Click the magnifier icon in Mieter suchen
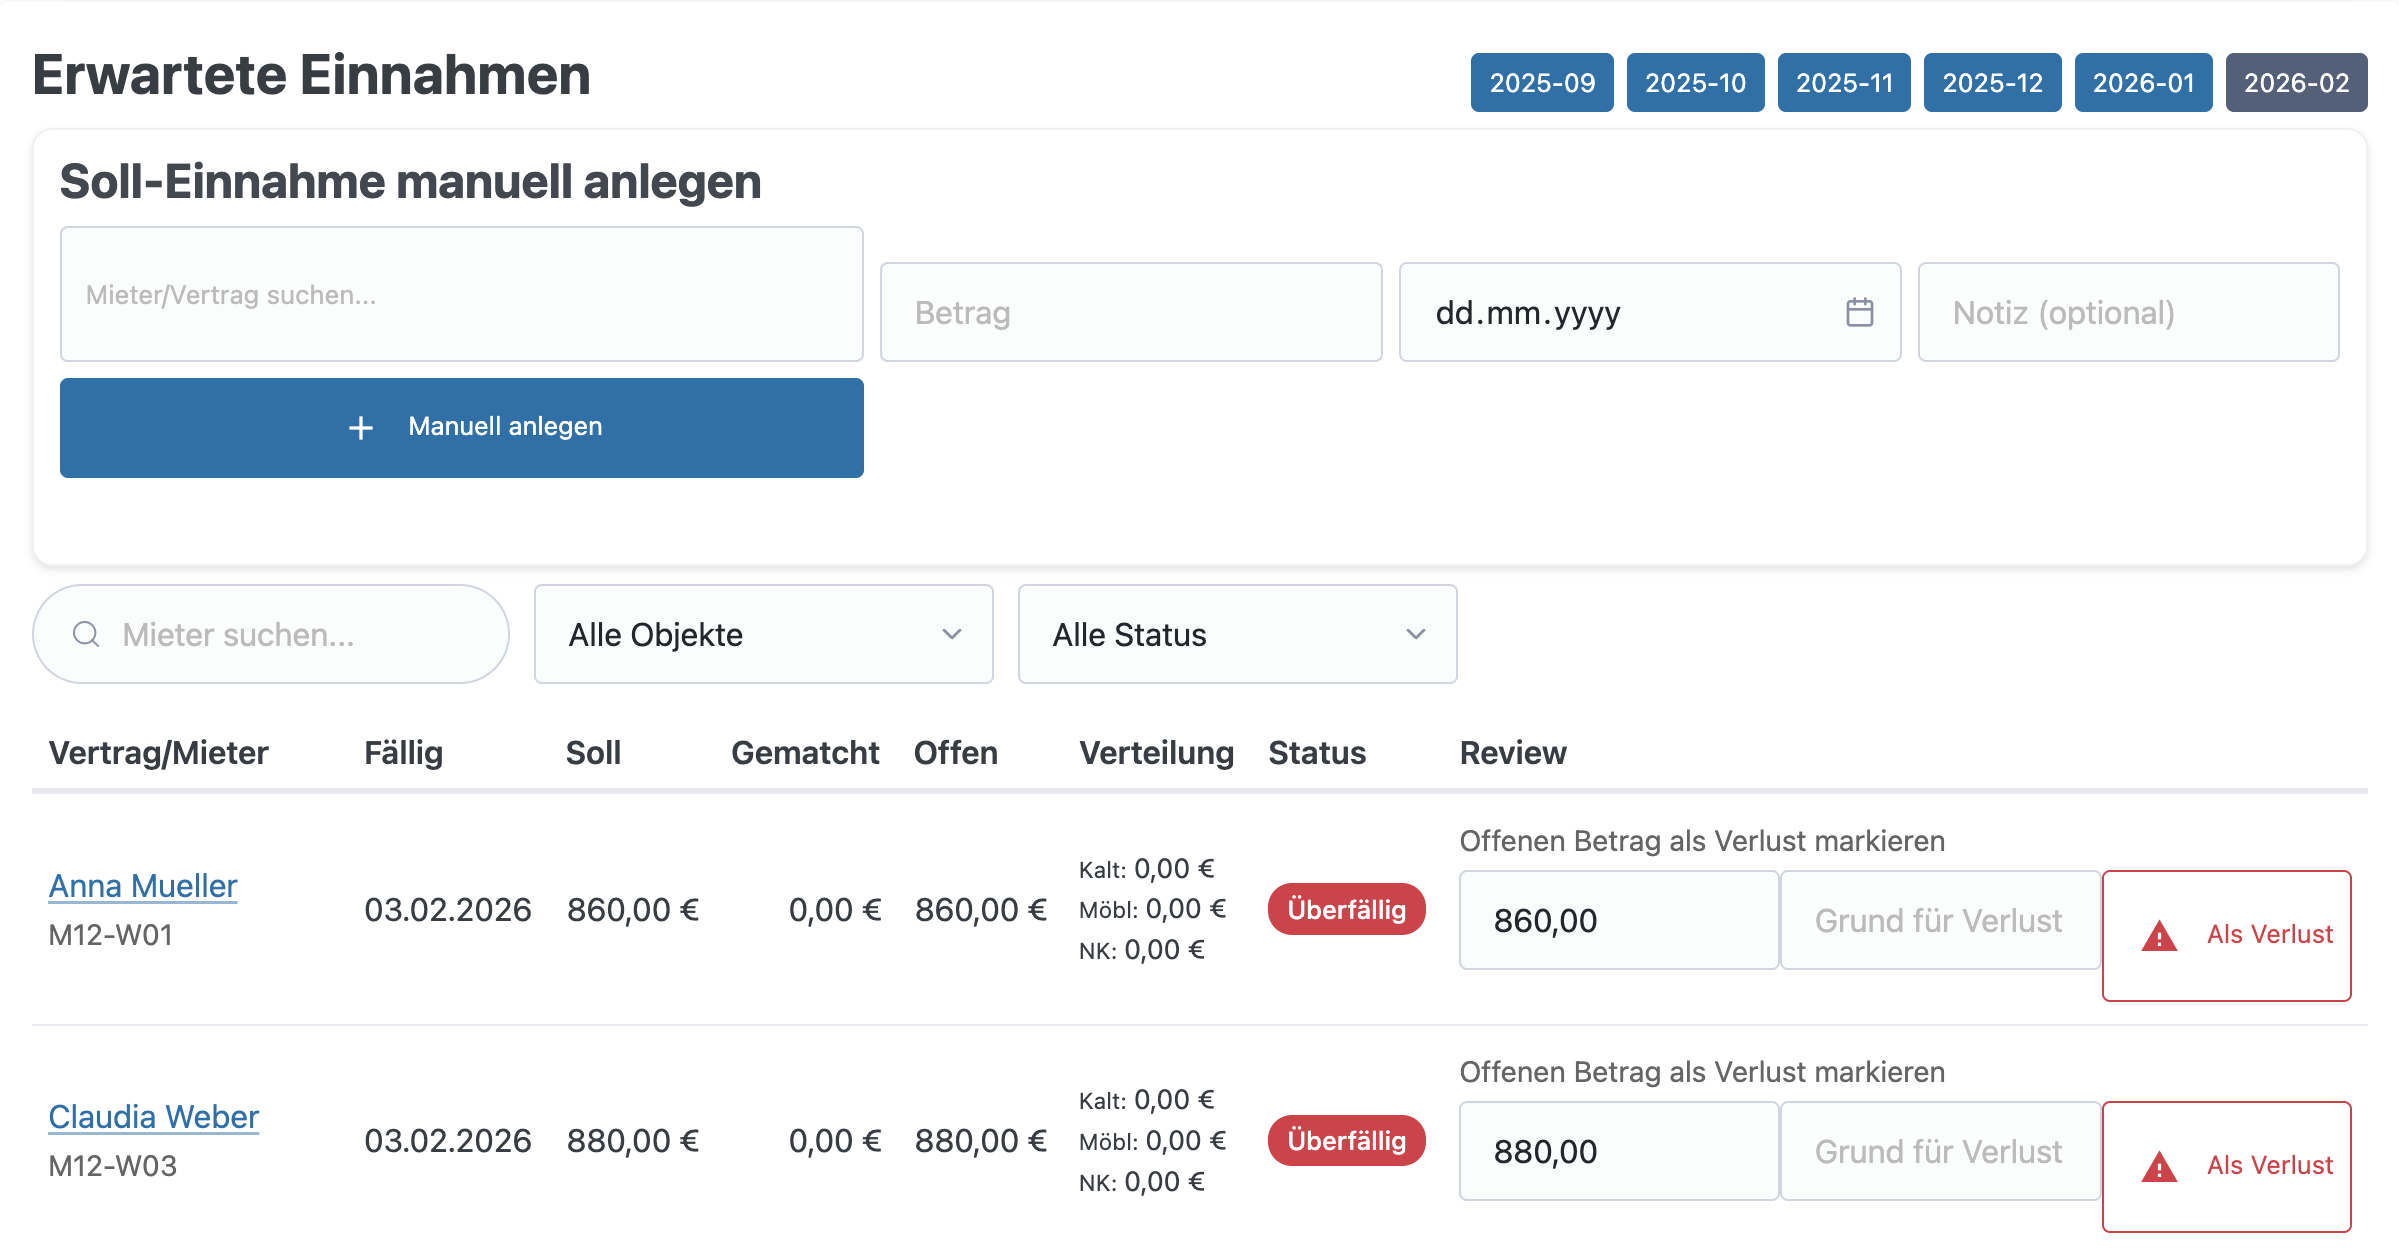This screenshot has width=2399, height=1248. [87, 634]
